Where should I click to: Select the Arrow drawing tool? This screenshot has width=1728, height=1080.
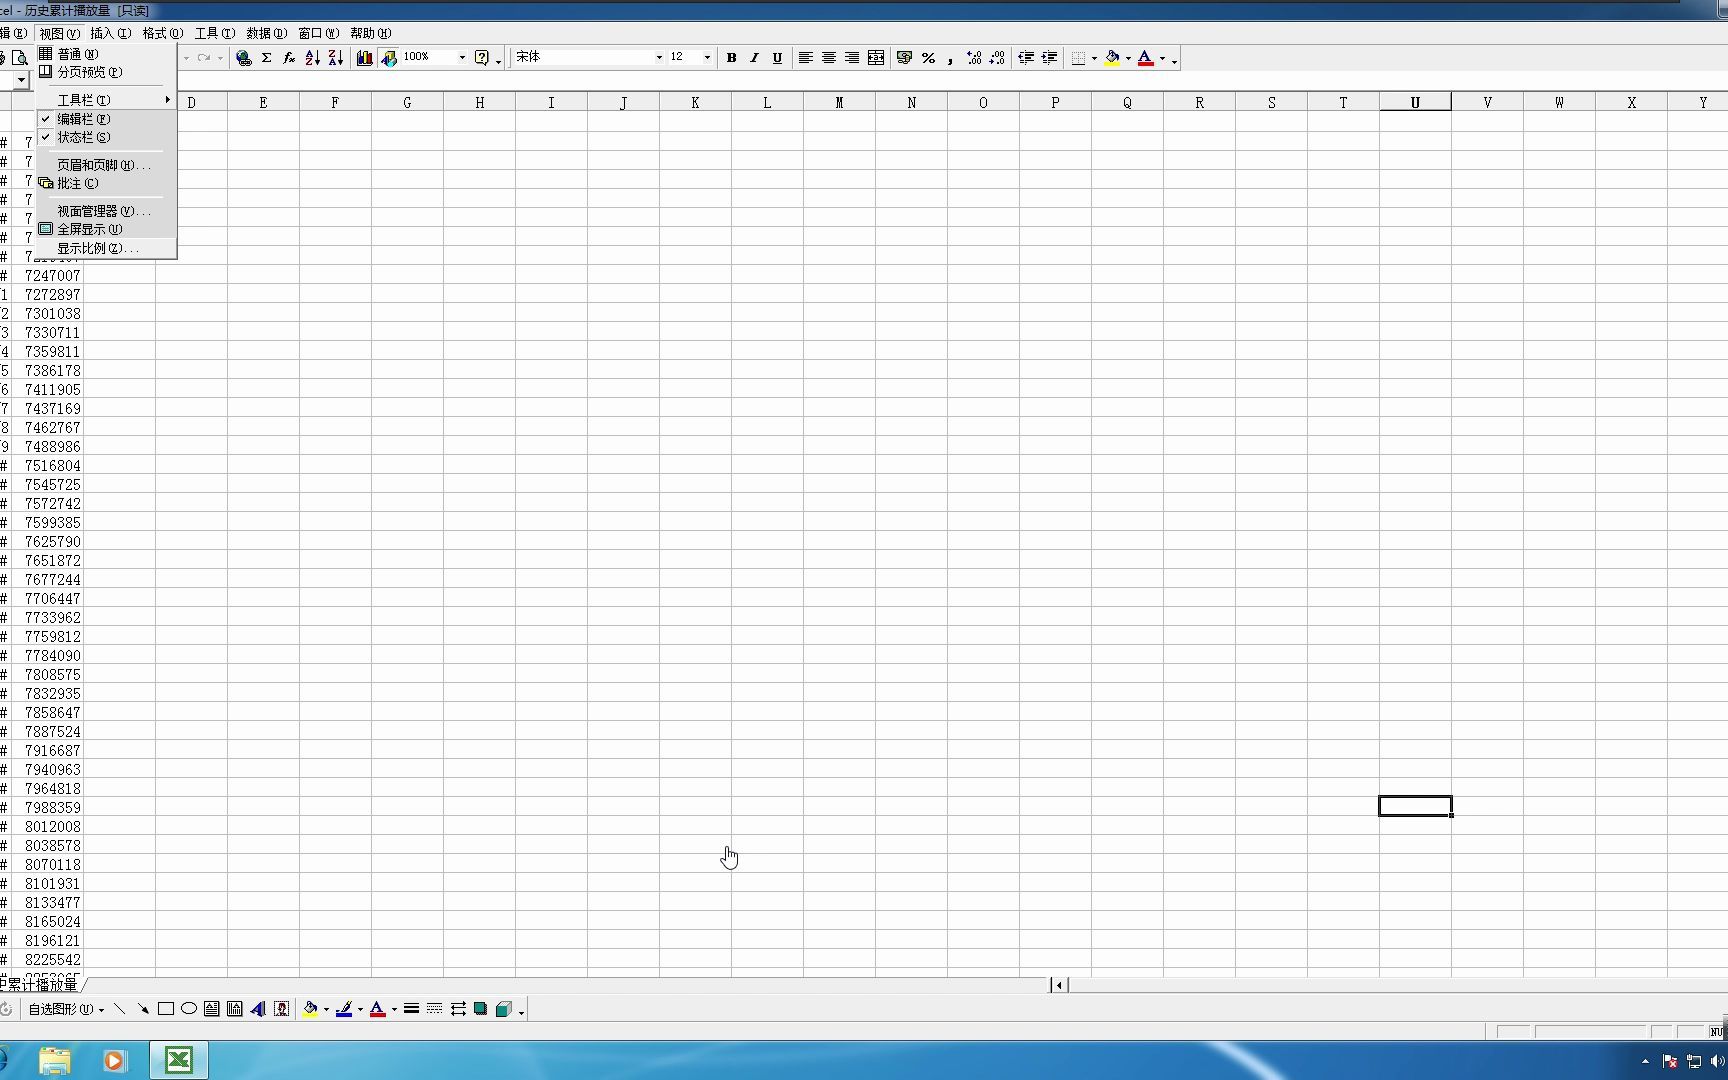143,1009
